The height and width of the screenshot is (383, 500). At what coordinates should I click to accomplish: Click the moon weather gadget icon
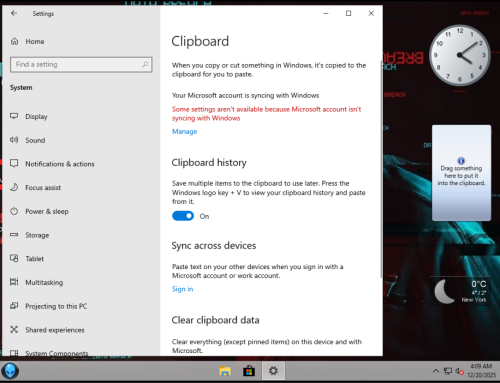[445, 291]
